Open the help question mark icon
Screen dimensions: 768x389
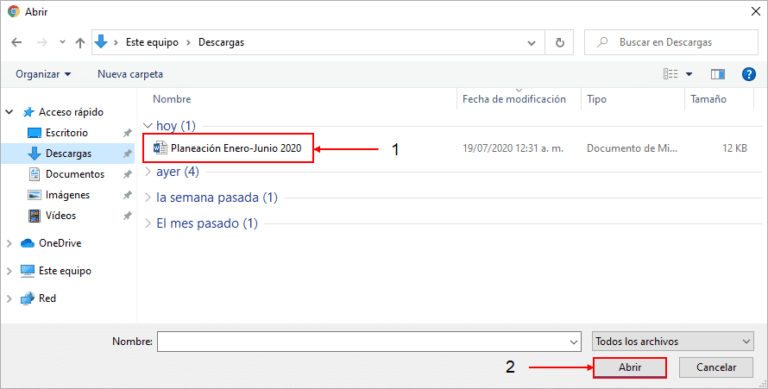(748, 74)
